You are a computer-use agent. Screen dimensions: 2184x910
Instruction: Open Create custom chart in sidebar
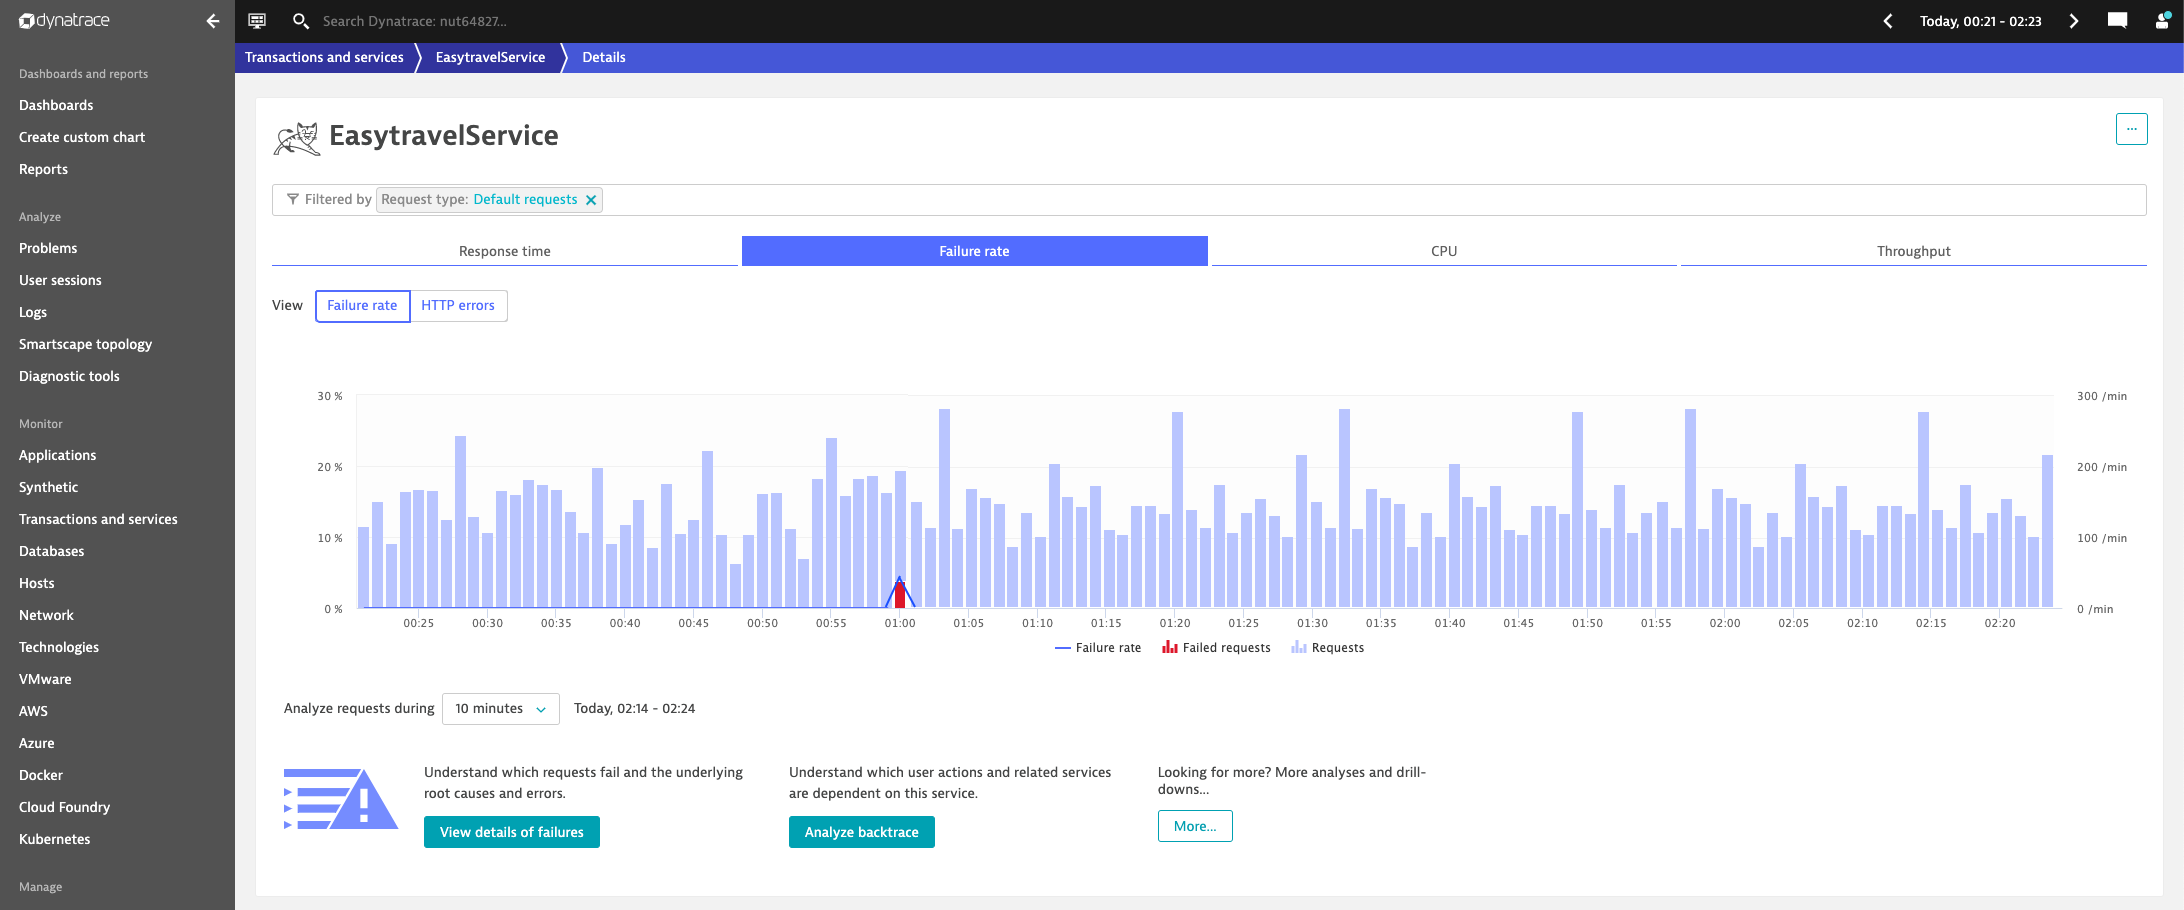[x=82, y=137]
